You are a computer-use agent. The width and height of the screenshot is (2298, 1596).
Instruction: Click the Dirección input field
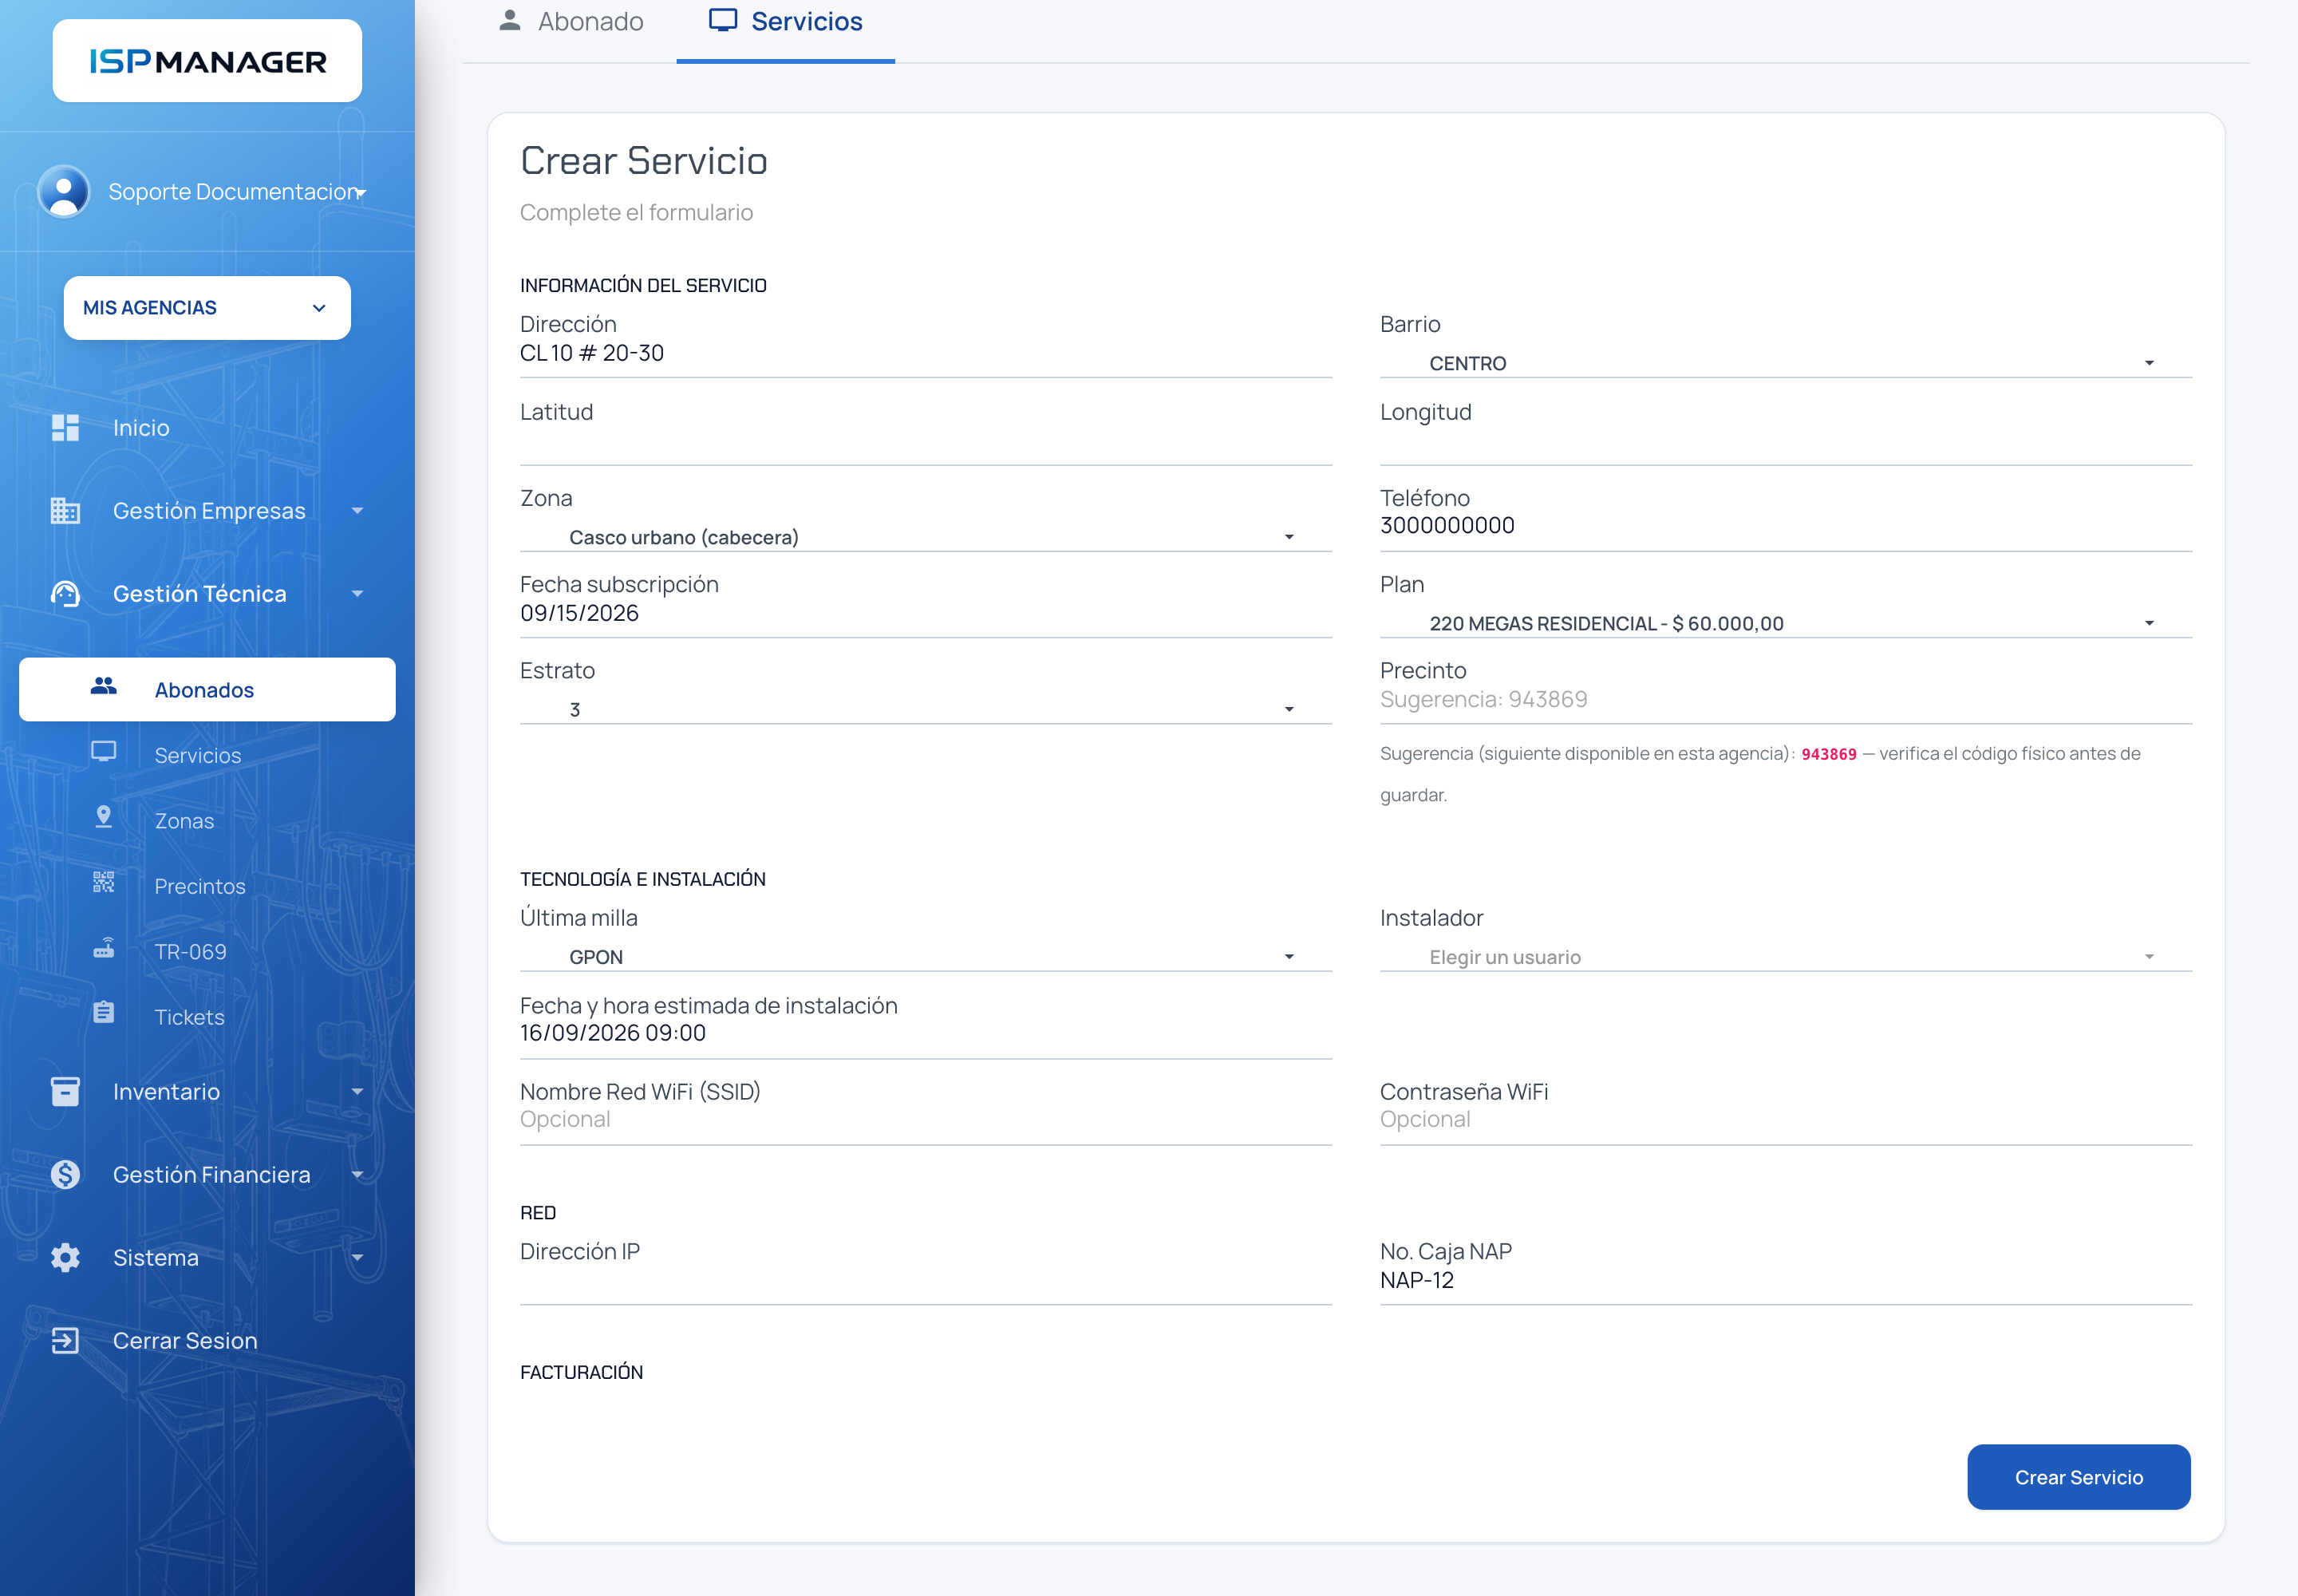click(926, 354)
